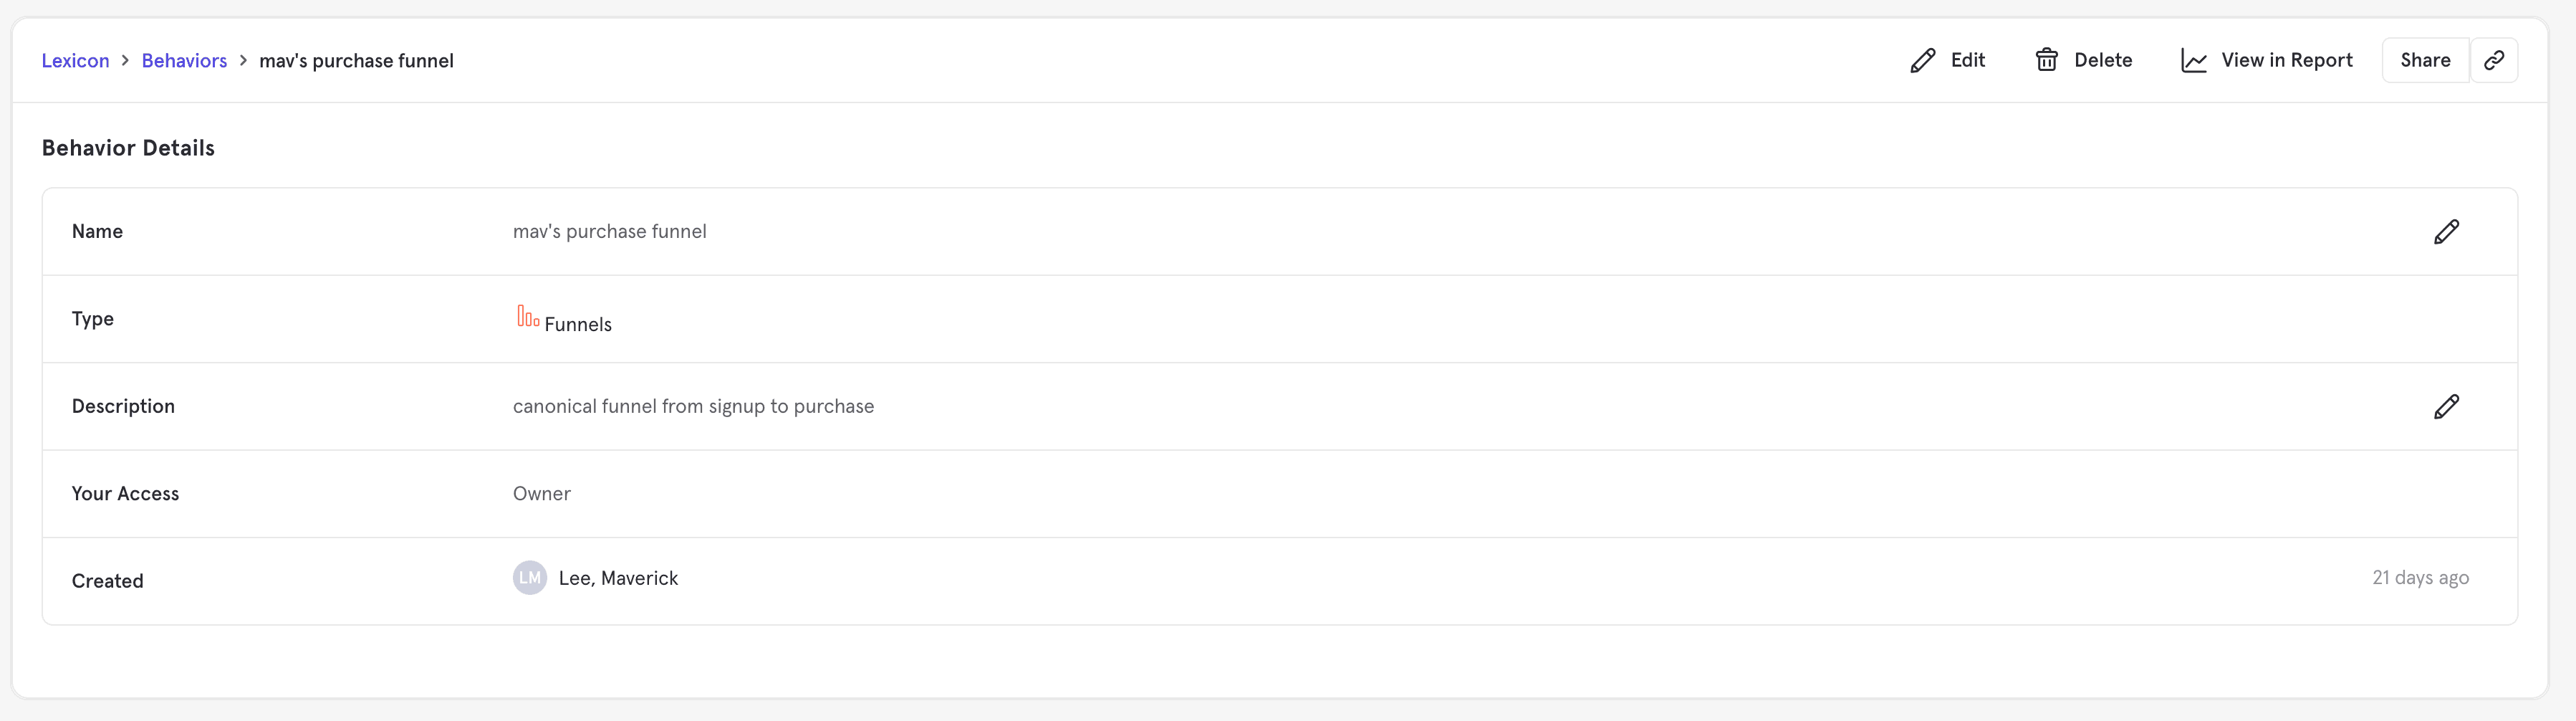
Task: Click the current page title in the breadcrumb
Action: tap(356, 61)
